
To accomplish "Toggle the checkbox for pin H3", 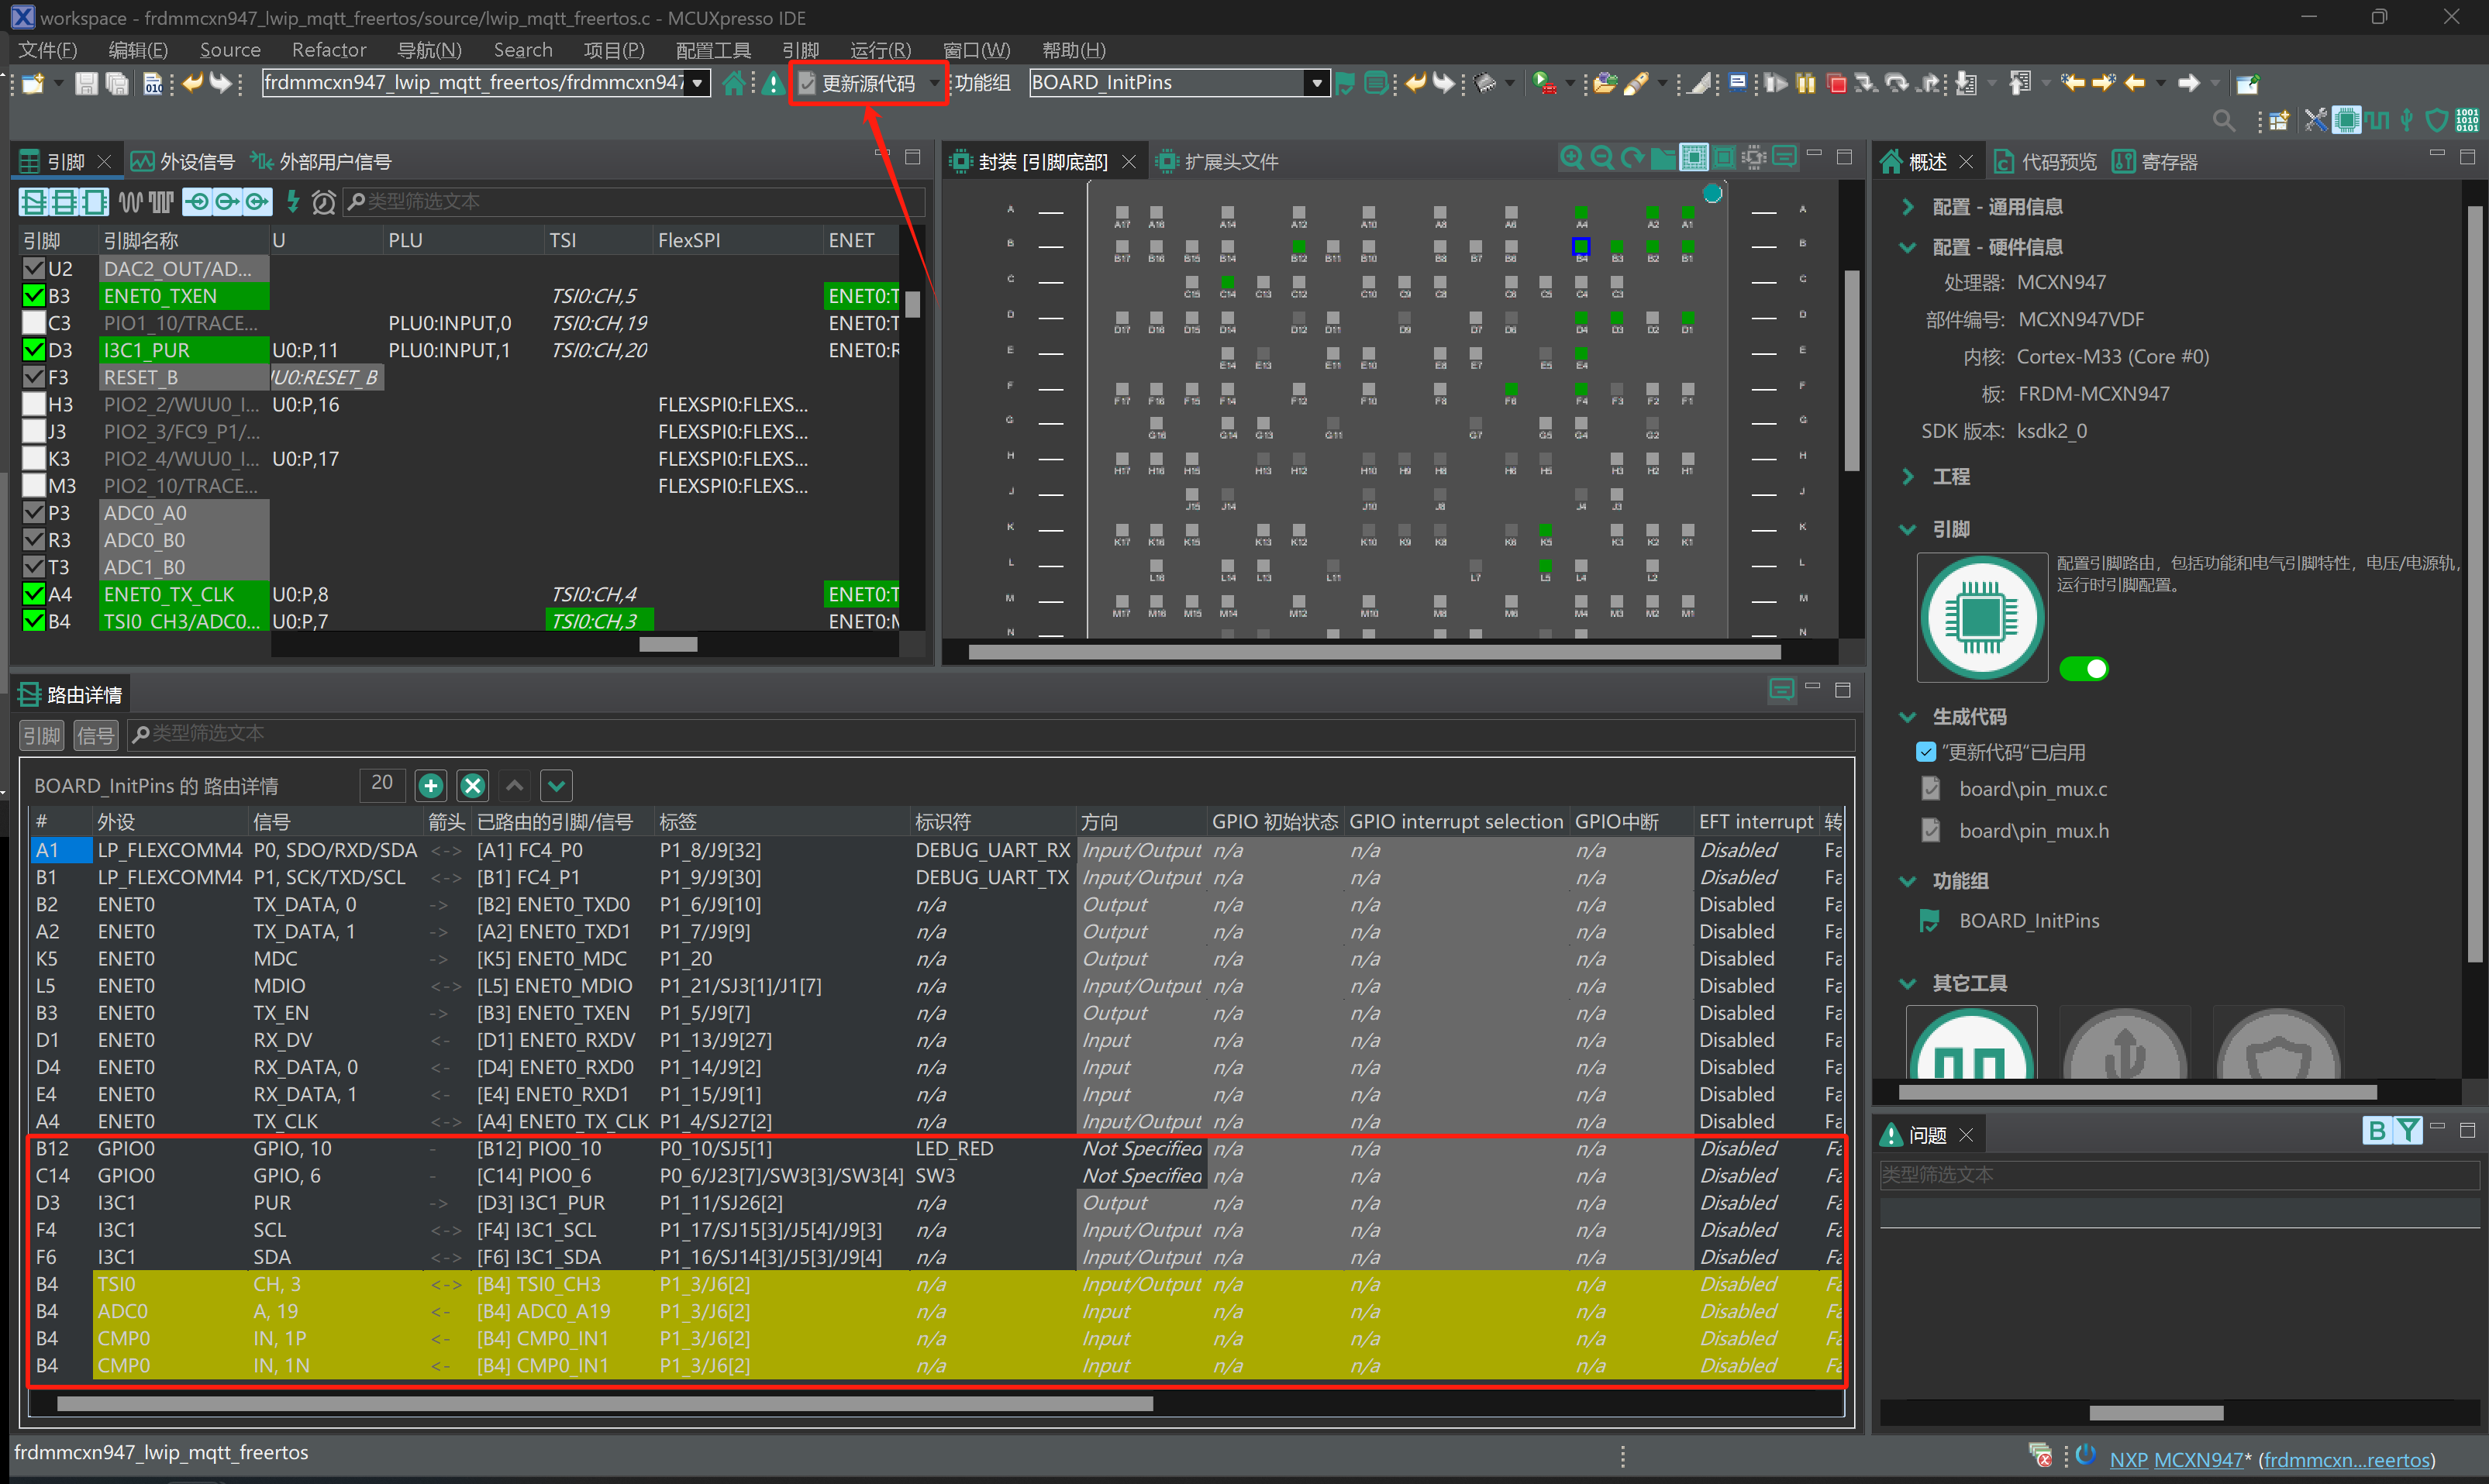I will coord(34,404).
